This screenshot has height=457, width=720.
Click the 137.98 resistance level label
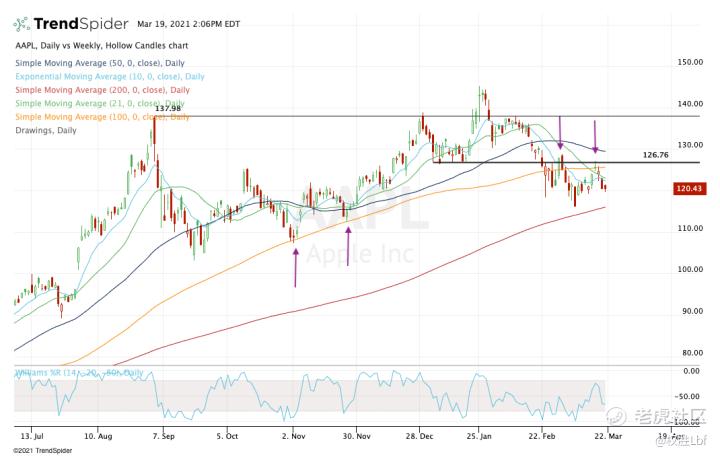pos(168,109)
